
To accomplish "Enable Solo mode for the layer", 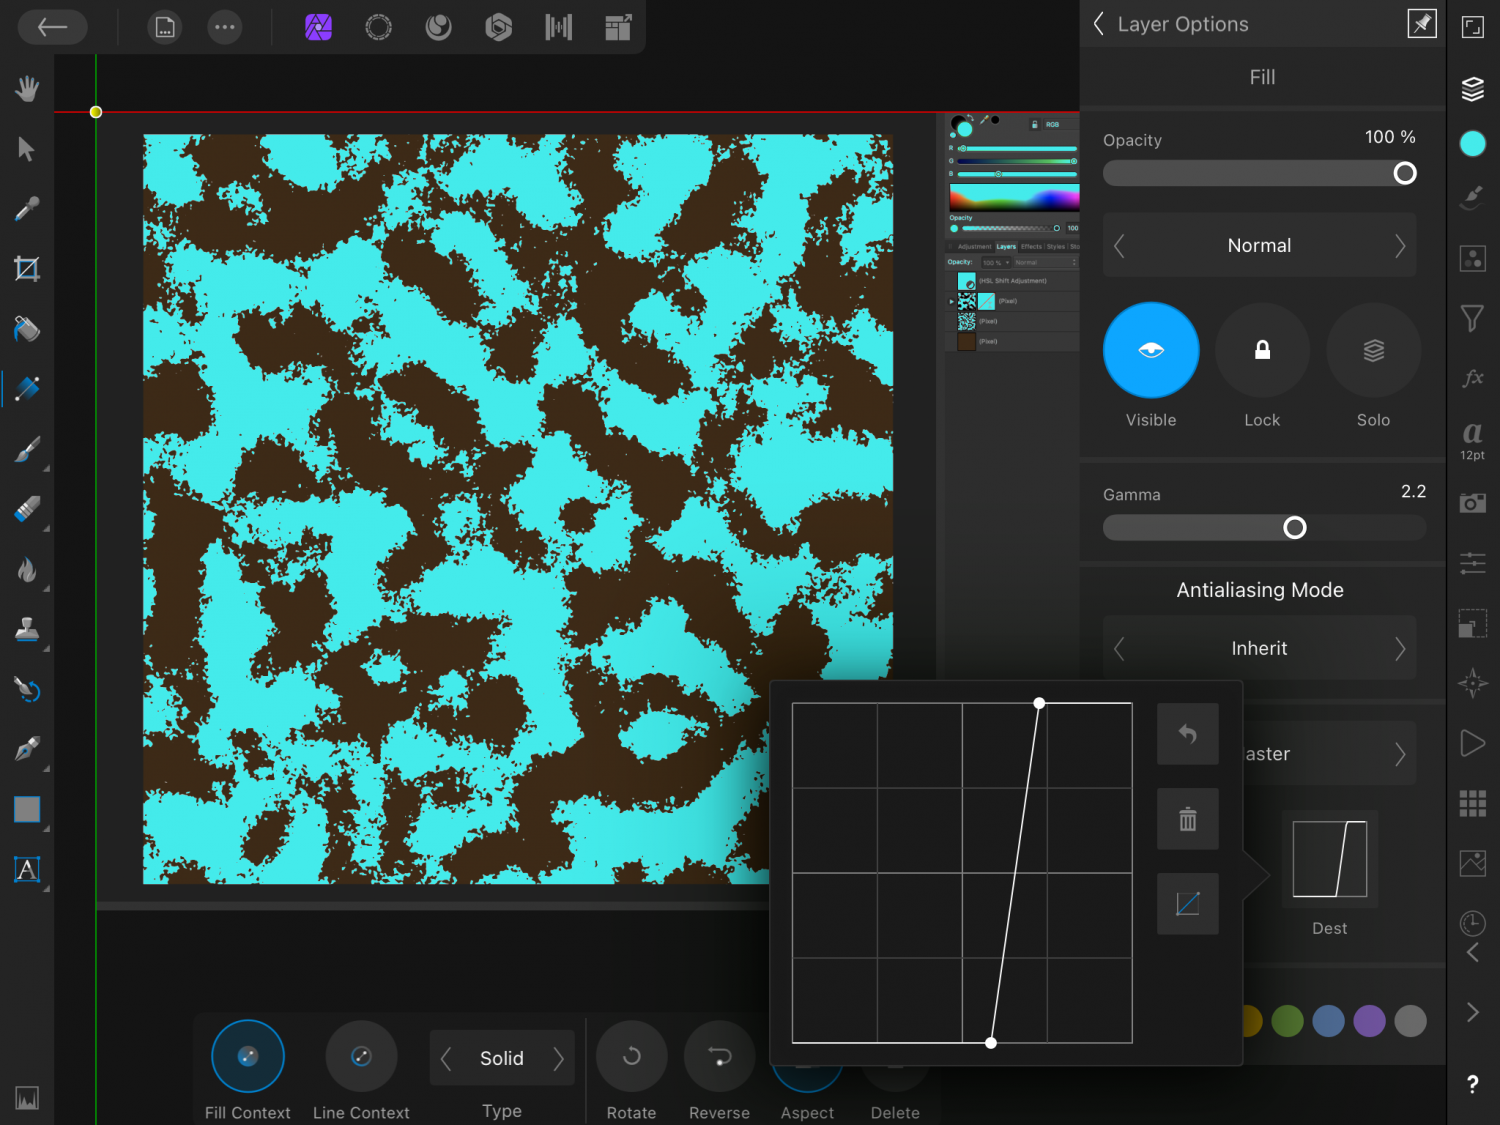I will point(1373,351).
